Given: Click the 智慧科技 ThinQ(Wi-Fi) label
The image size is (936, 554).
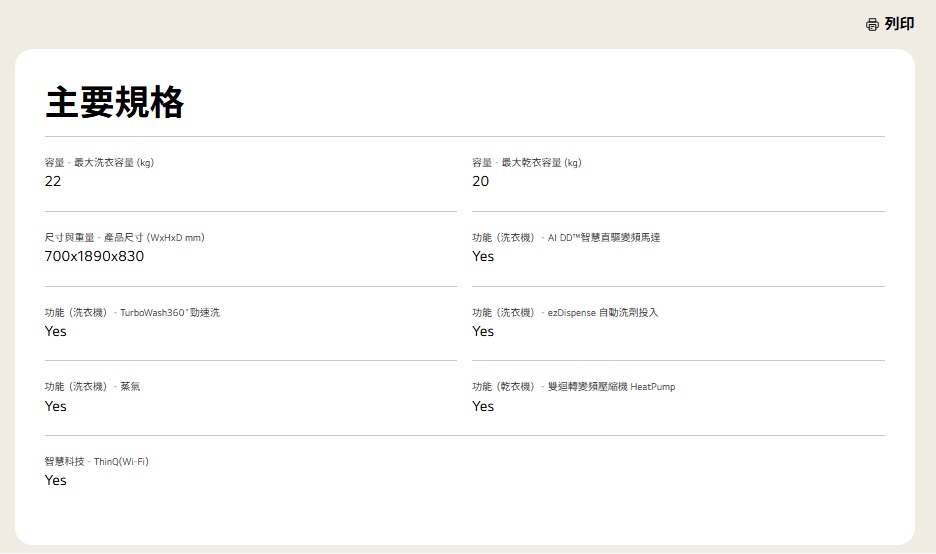Looking at the screenshot, I should (x=97, y=462).
